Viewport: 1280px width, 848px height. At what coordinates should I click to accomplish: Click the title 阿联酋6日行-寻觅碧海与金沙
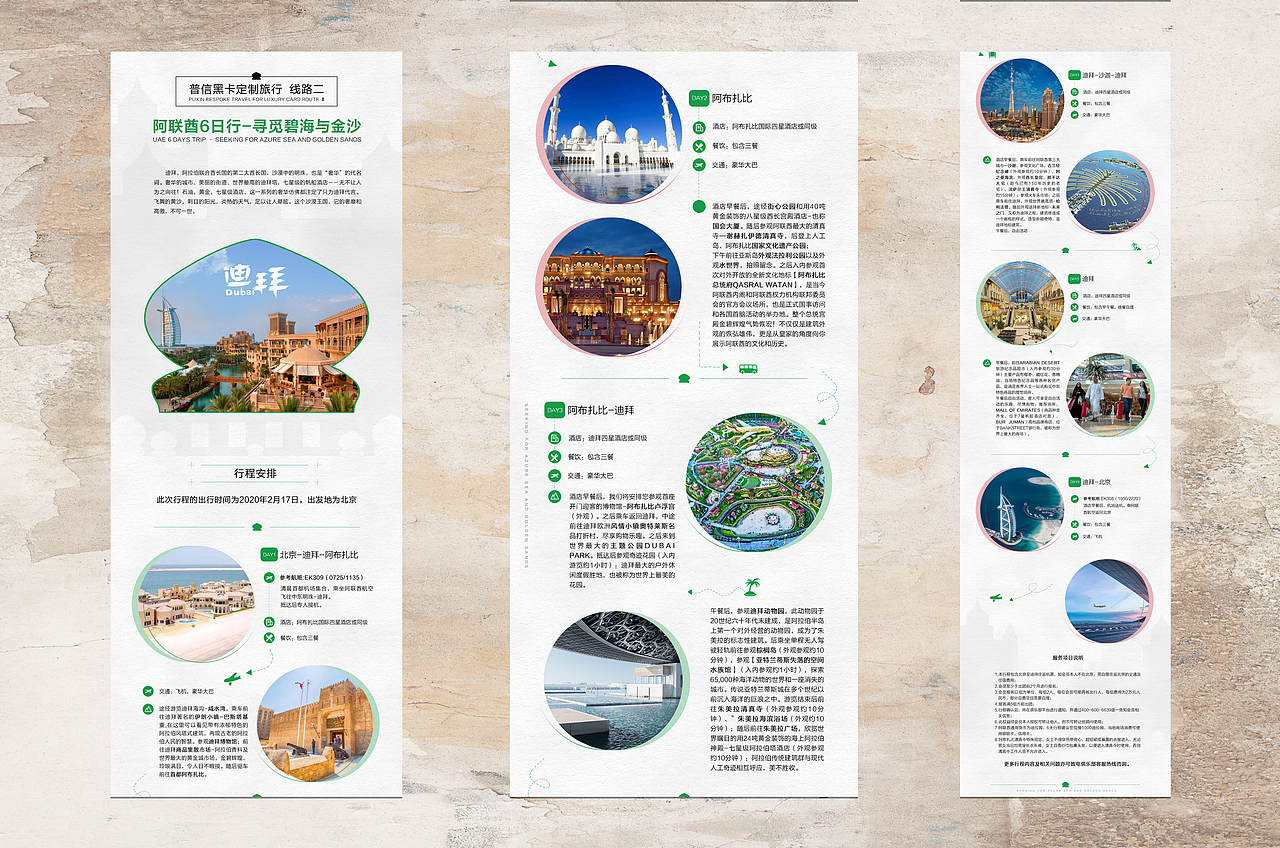[256, 126]
